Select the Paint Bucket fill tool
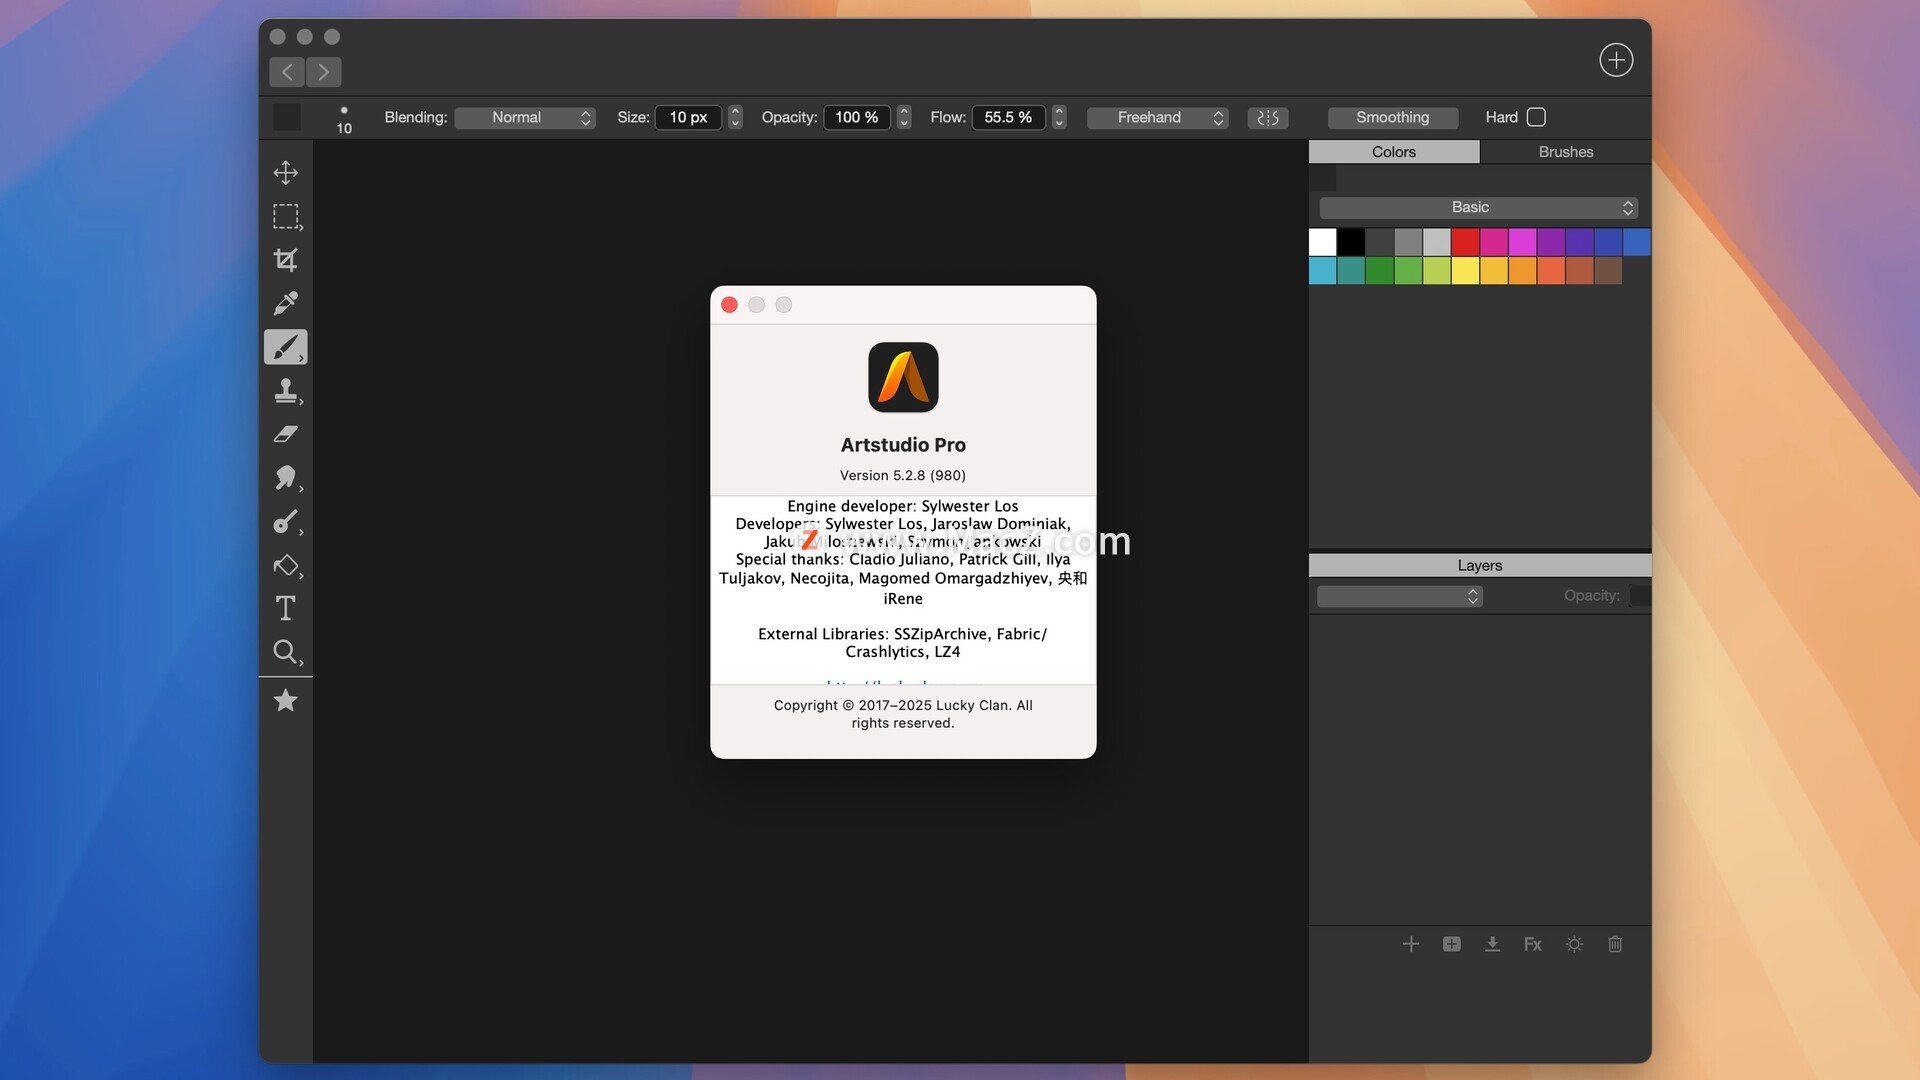 [x=286, y=565]
